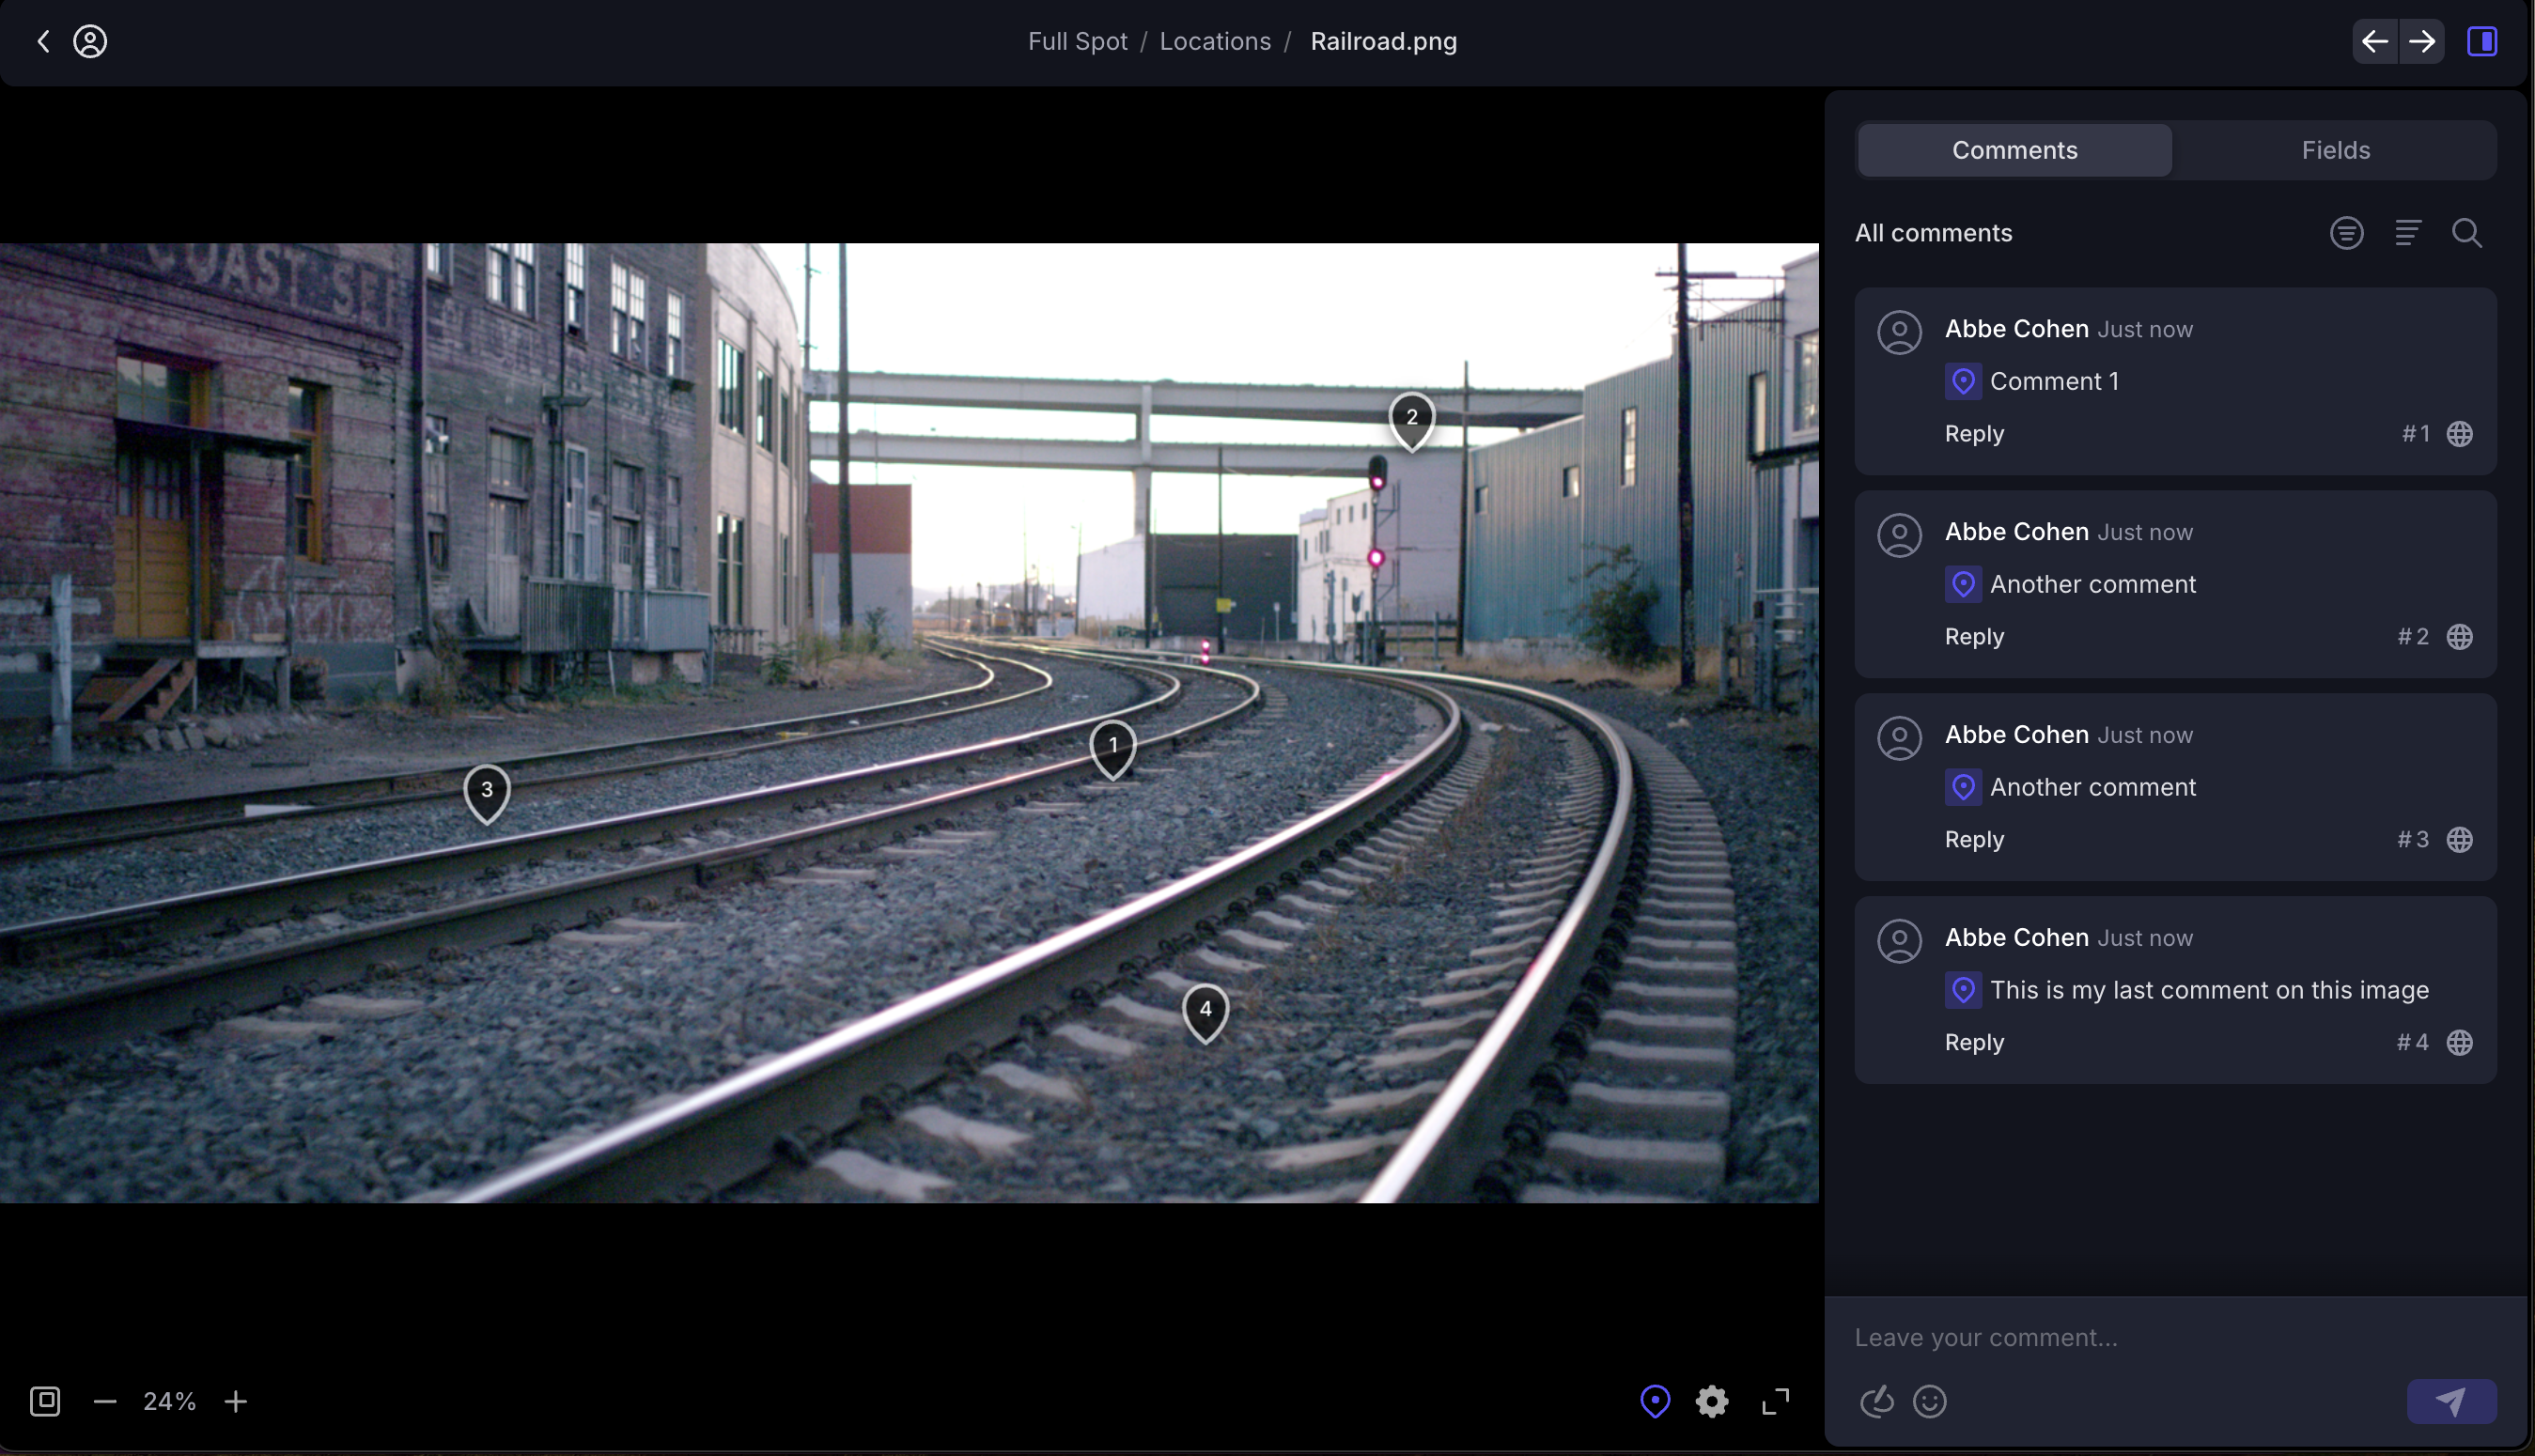Expand the image to fullscreen
2535x1456 pixels.
point(1776,1401)
